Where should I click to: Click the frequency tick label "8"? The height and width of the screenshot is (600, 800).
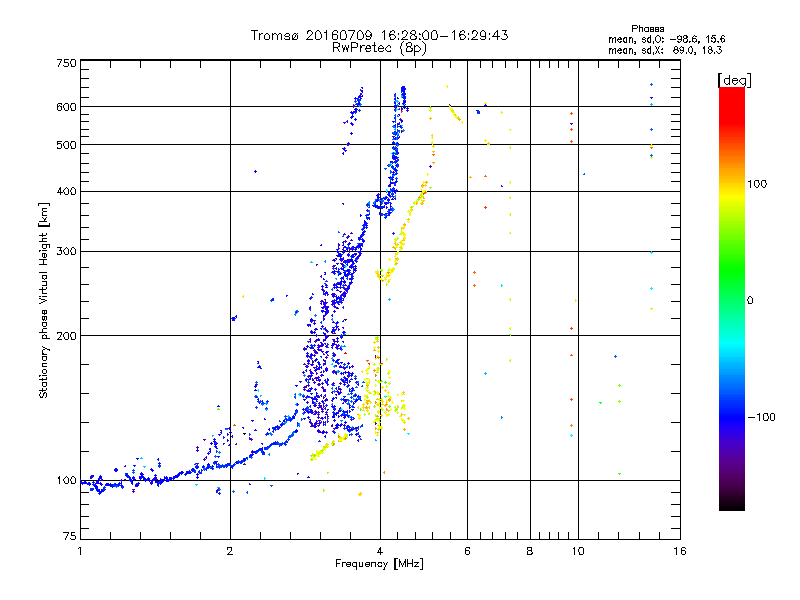click(530, 551)
